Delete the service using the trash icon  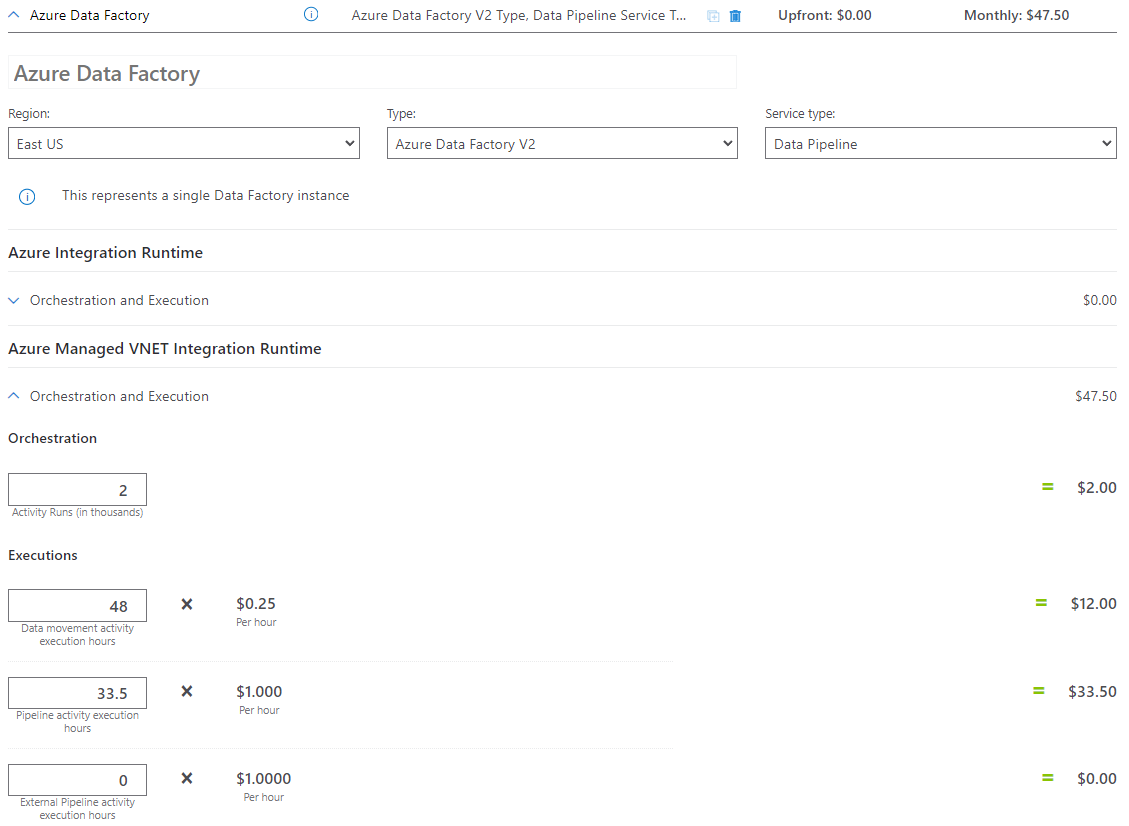[x=735, y=16]
